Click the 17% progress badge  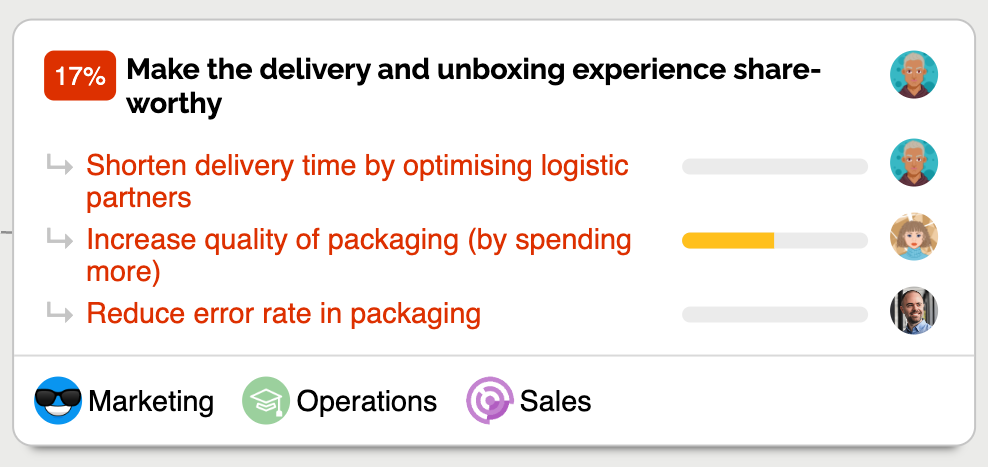(80, 77)
